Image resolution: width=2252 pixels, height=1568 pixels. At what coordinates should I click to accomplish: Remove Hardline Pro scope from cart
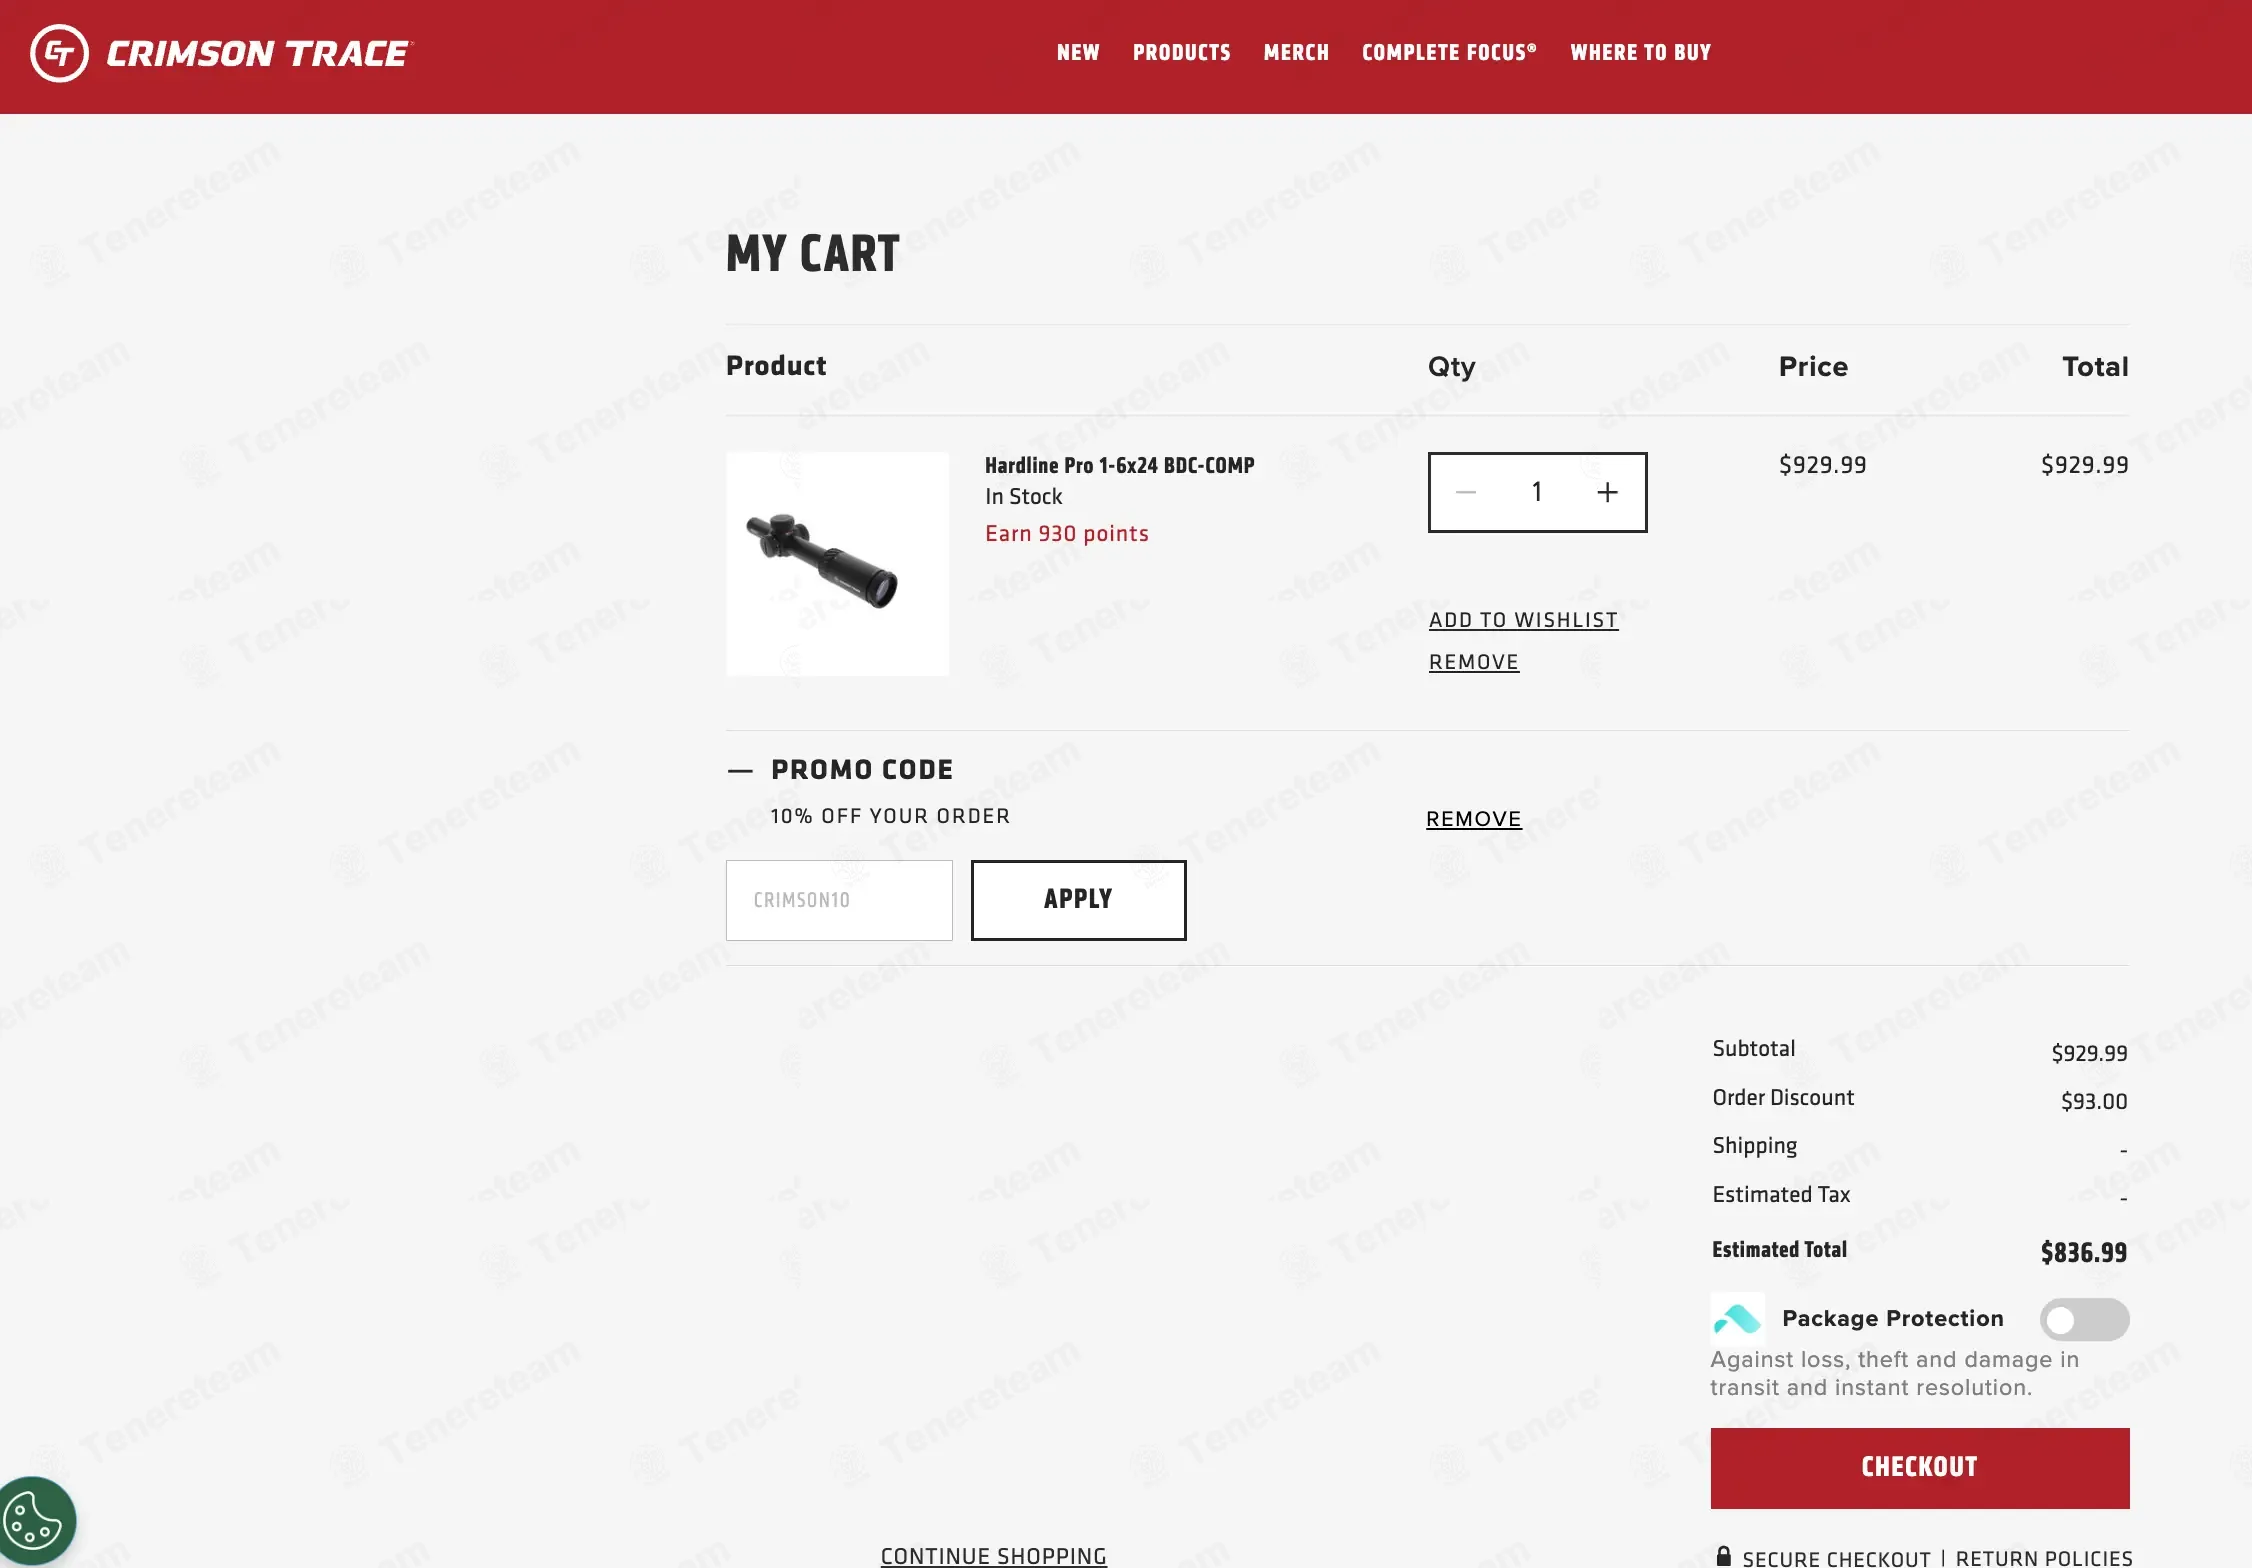1474,662
